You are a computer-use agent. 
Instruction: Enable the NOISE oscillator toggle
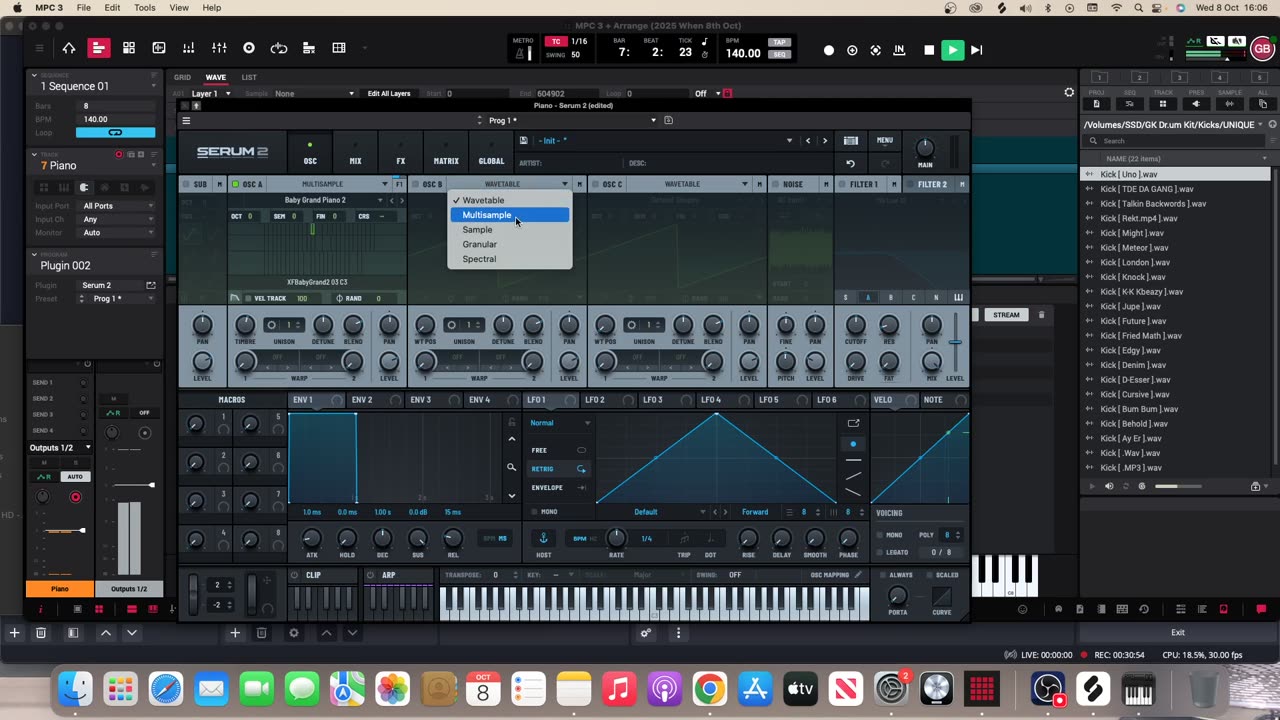click(776, 184)
